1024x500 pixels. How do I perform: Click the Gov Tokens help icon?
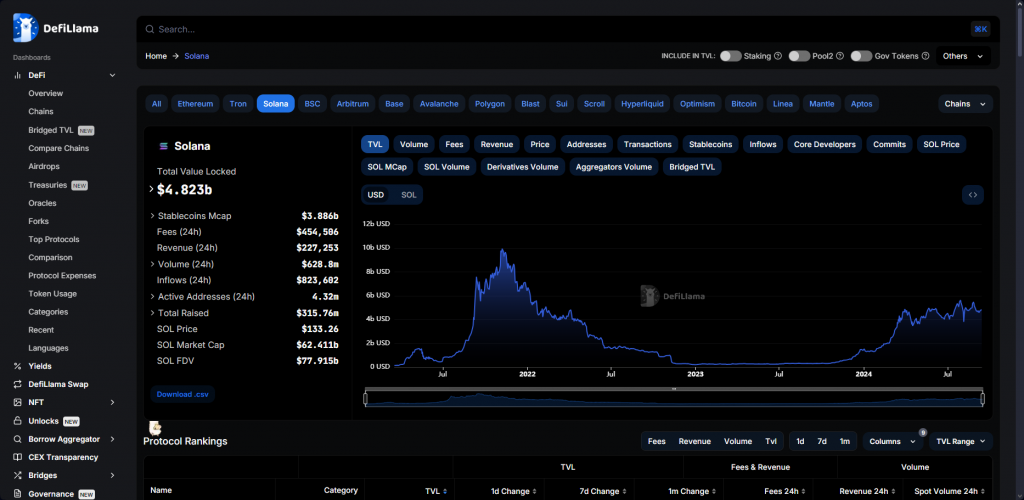coord(925,56)
